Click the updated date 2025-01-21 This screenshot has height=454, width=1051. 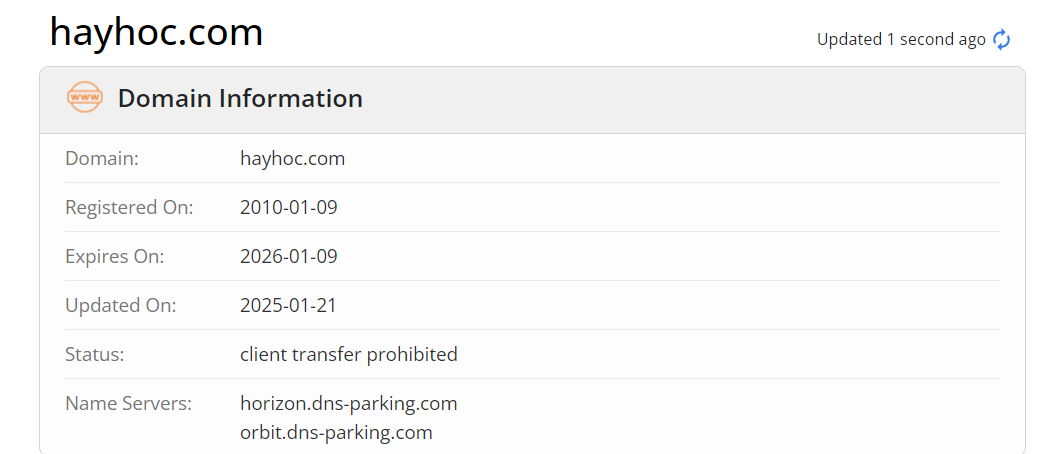[x=288, y=305]
